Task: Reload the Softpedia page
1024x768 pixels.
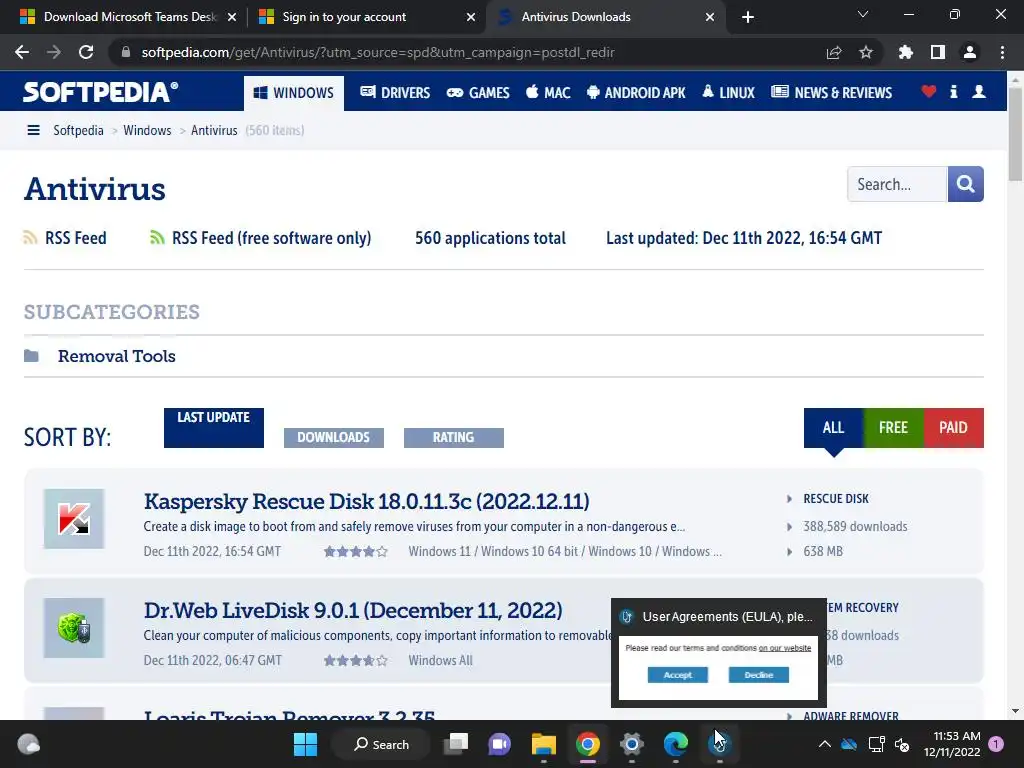Action: pos(86,52)
